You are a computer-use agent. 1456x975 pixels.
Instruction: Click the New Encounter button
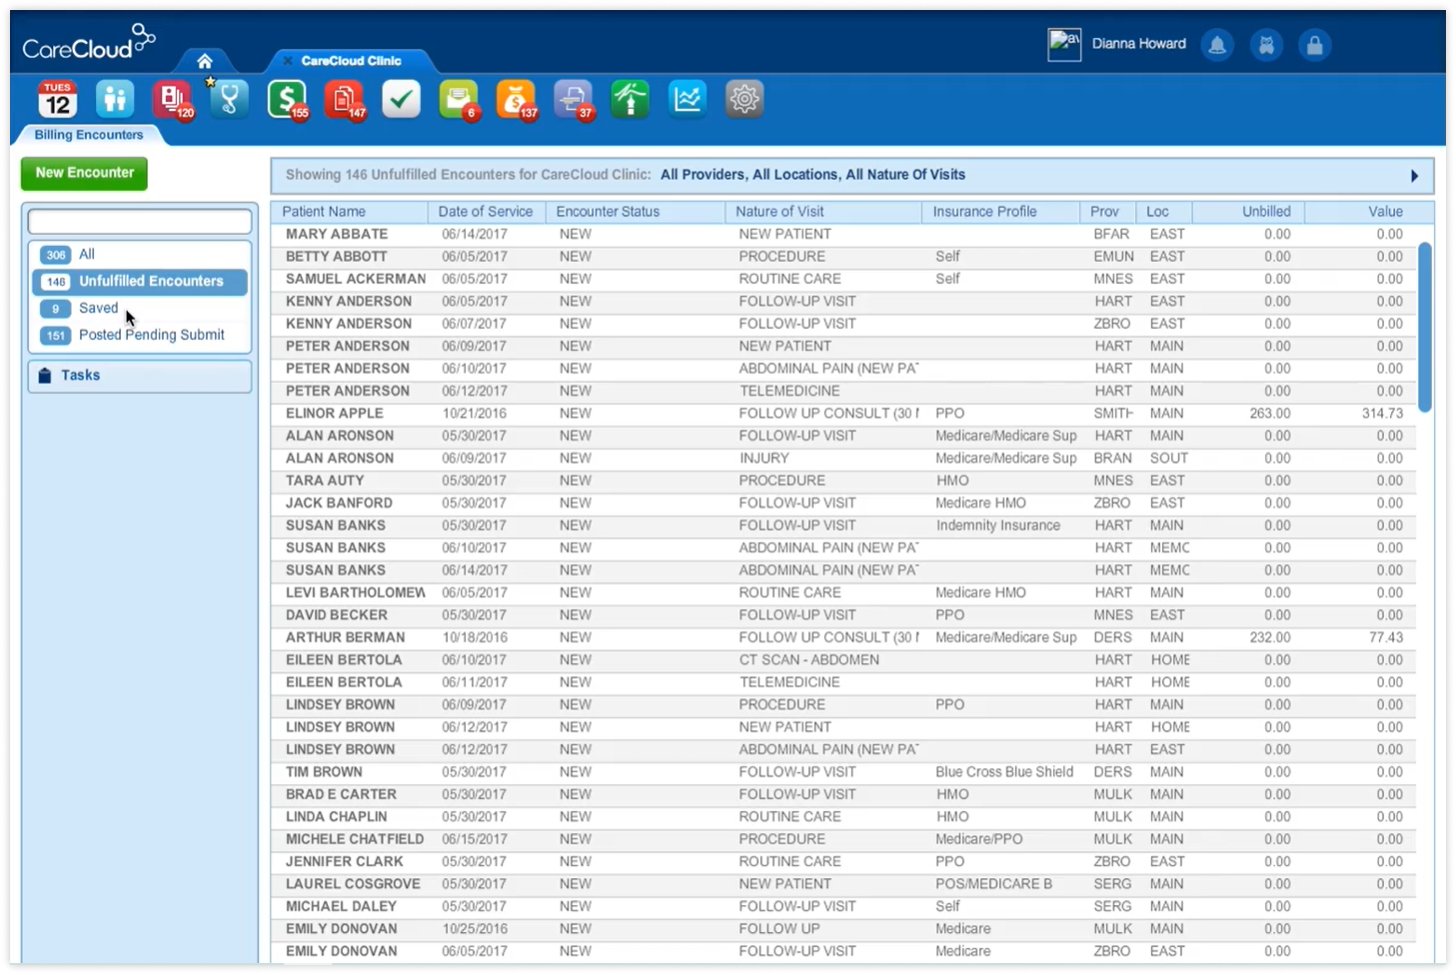coord(84,173)
